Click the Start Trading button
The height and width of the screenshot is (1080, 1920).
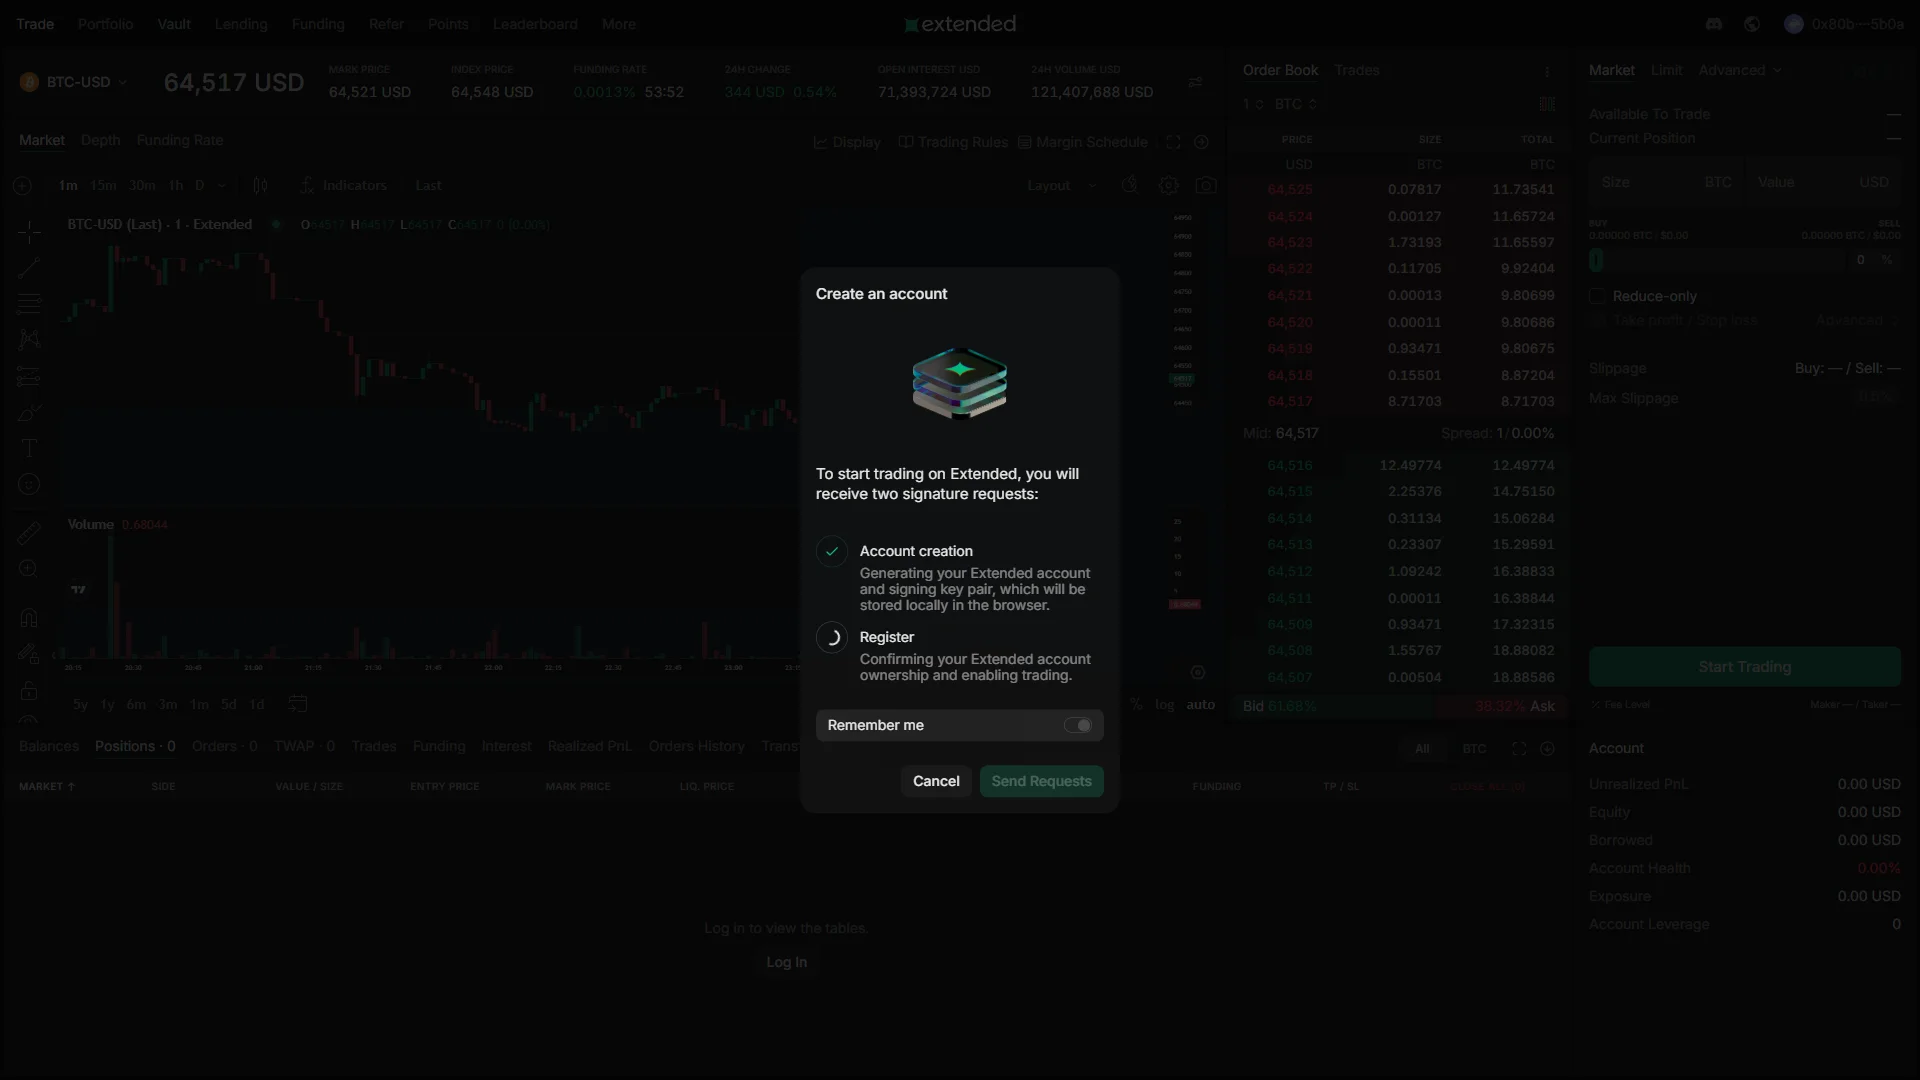[x=1745, y=667]
